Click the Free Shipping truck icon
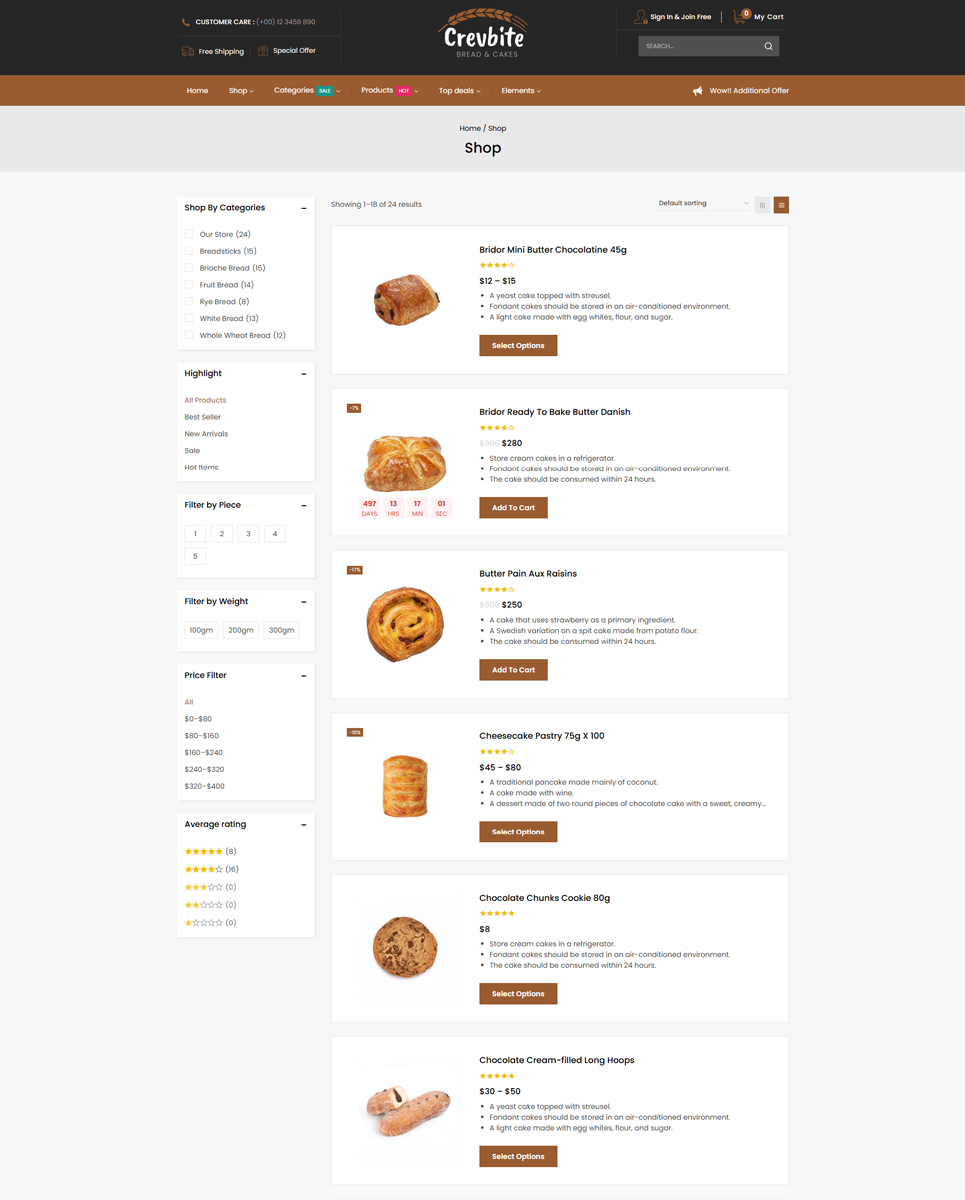This screenshot has height=1200, width=965. (x=188, y=51)
